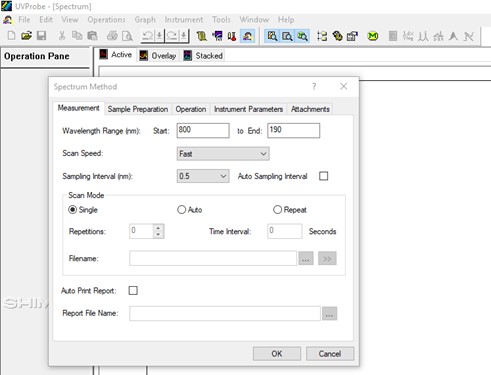491x375 pixels.
Task: Open the Instrument menu
Action: [x=184, y=20]
